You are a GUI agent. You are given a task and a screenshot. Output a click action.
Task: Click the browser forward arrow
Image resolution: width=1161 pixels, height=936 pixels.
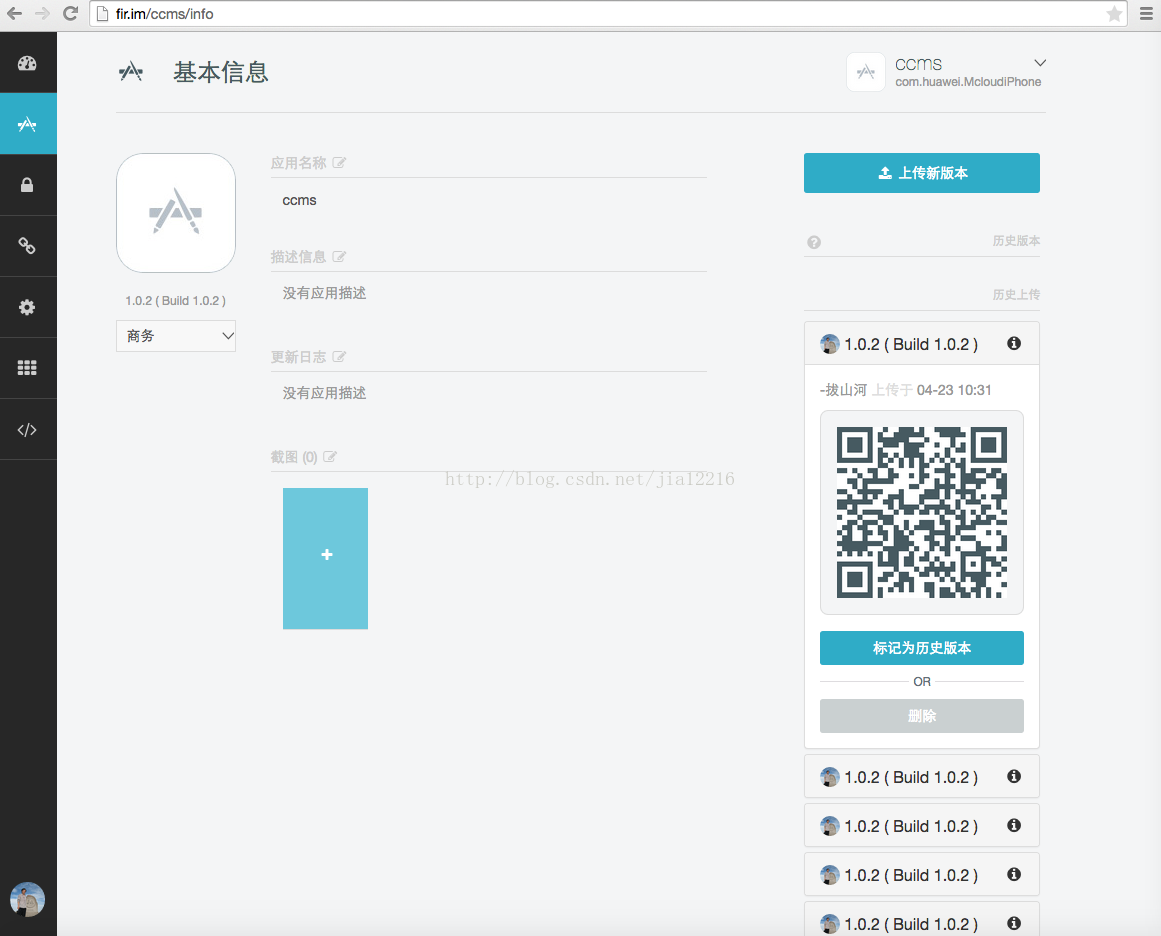tap(42, 13)
